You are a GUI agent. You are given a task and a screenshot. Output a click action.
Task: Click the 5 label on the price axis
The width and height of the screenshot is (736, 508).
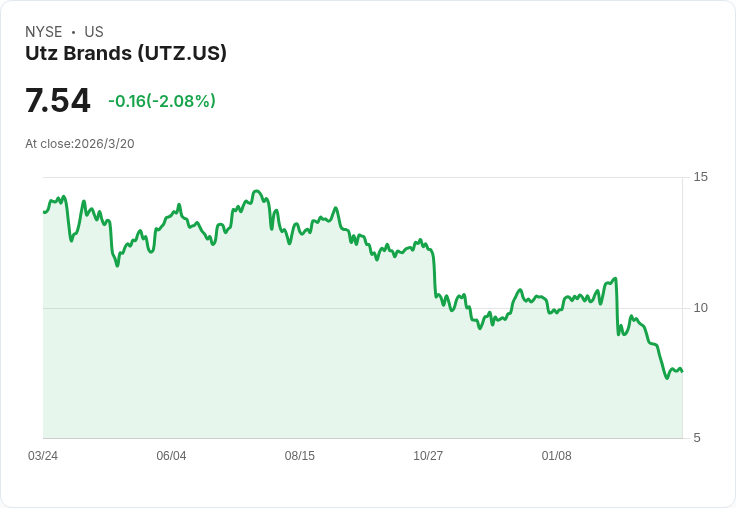[697, 437]
